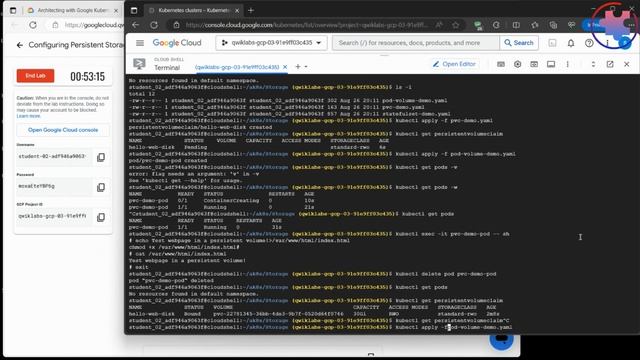The width and height of the screenshot is (640, 360).
Task: Open the tab actions menu in console window
Action: 134,11
